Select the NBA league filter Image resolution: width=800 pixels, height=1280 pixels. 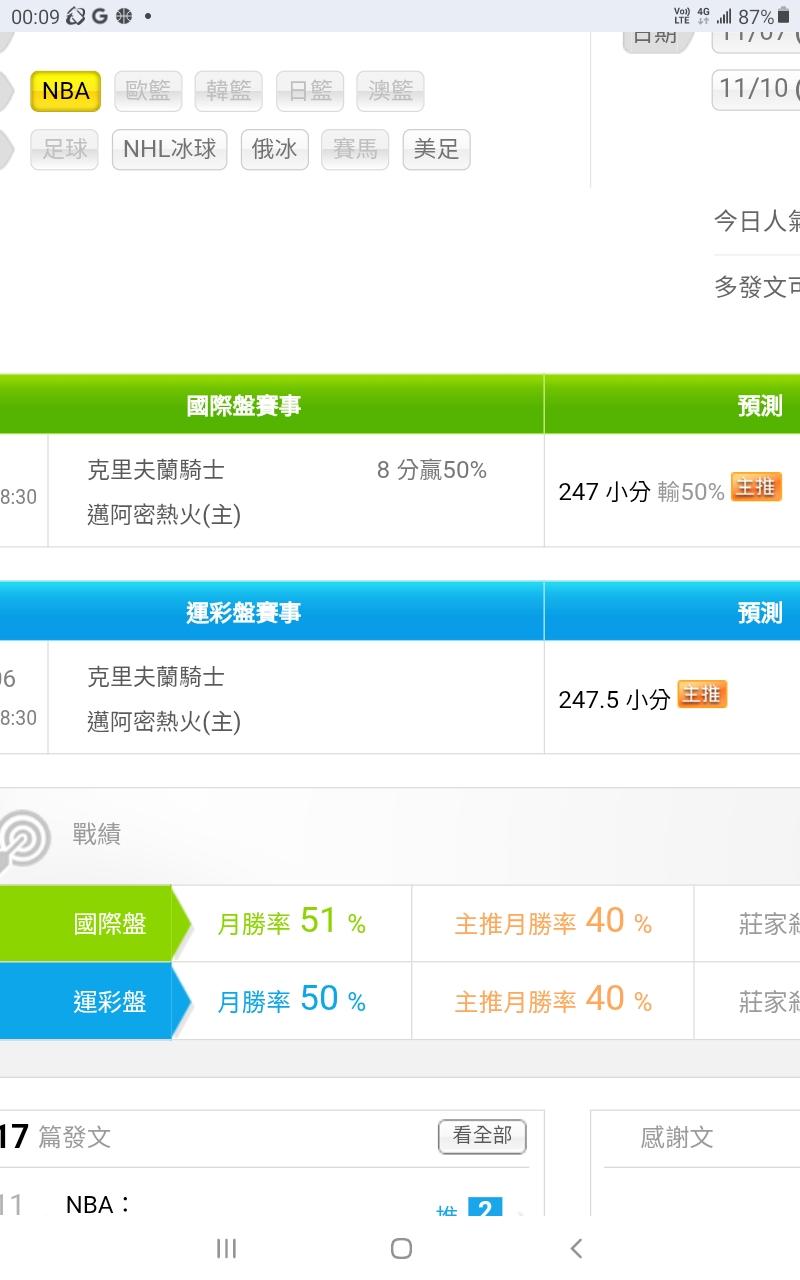pos(65,91)
